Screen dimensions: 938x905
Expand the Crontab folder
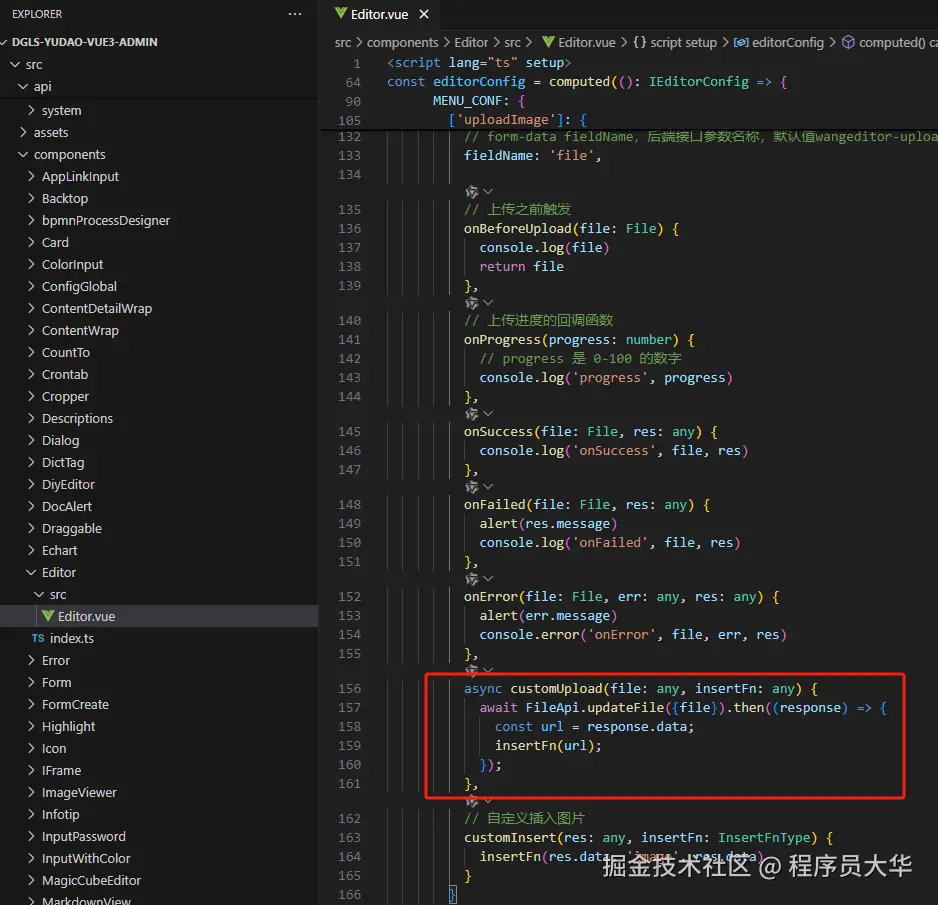pos(31,374)
